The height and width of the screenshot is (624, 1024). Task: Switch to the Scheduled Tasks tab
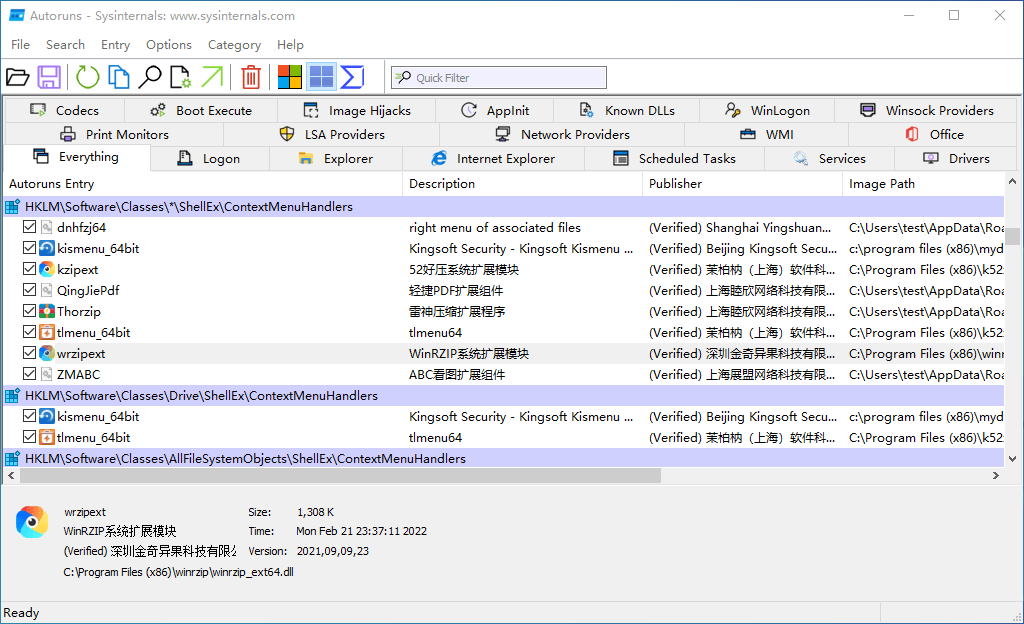point(675,159)
